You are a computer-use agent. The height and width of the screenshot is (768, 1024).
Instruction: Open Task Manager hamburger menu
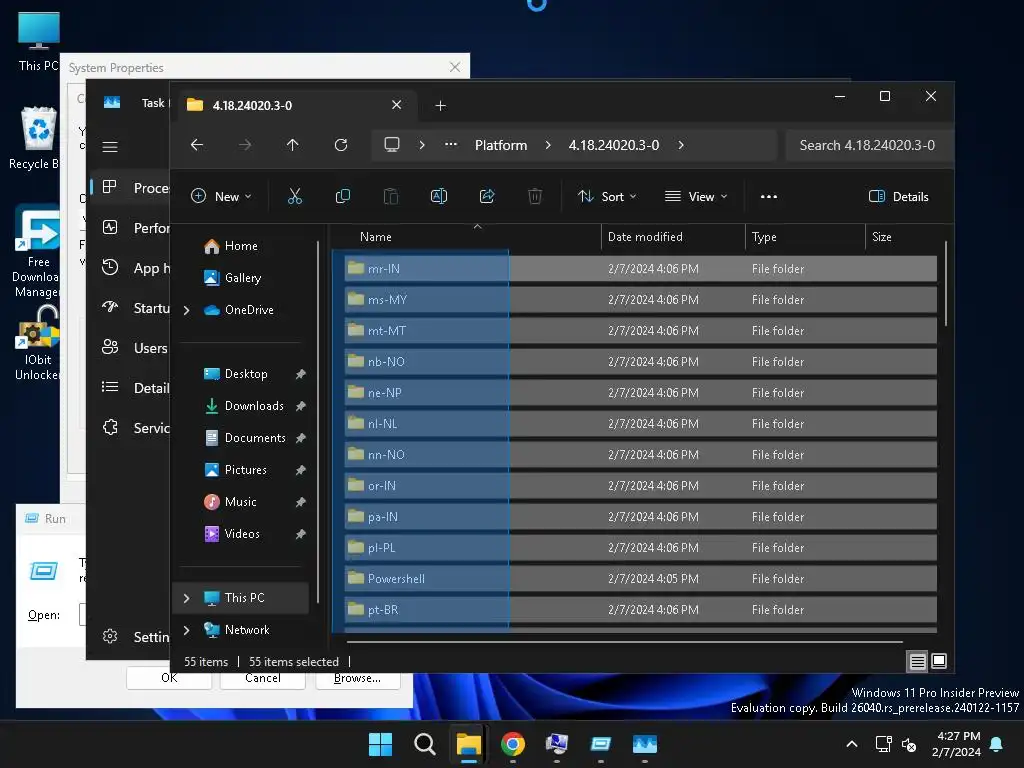(x=110, y=147)
